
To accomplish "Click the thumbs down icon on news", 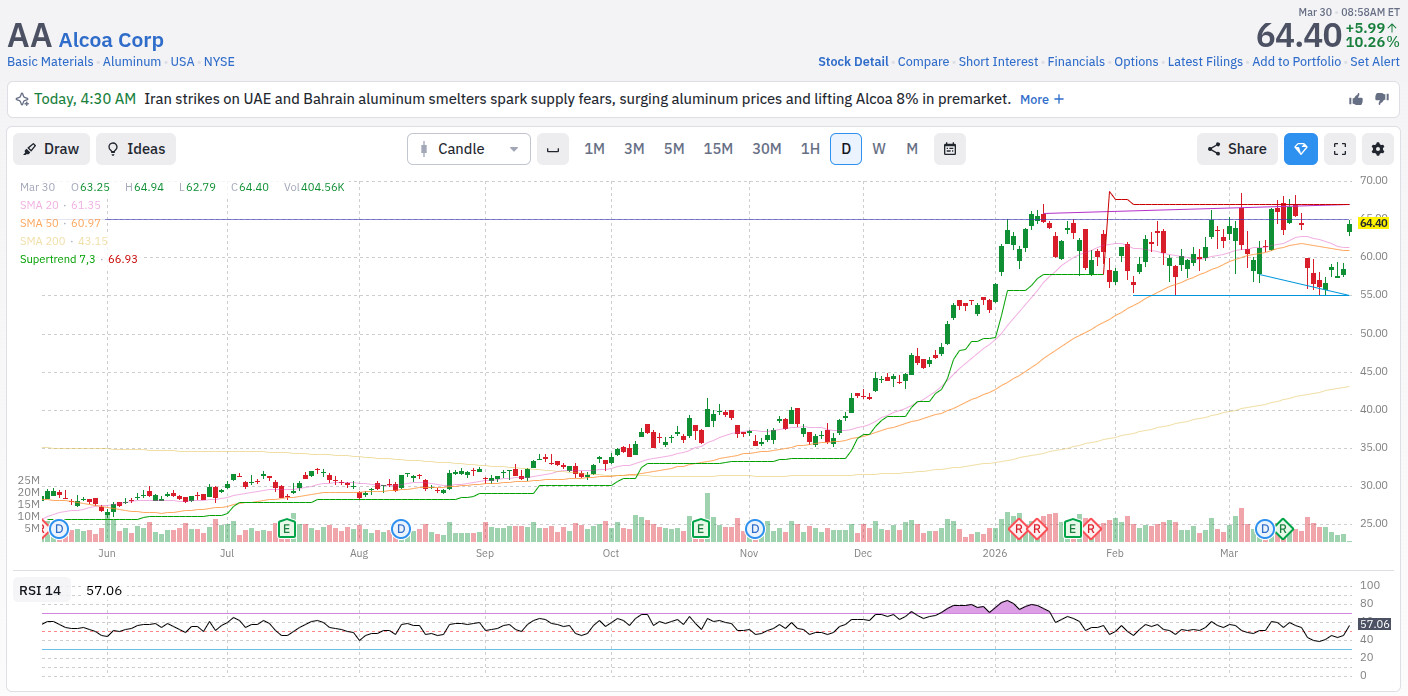I will pos(1382,99).
